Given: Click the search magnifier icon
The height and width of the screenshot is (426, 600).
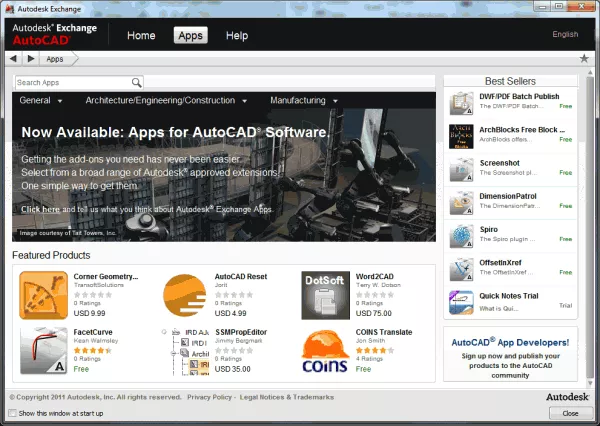Looking at the screenshot, I should point(136,83).
